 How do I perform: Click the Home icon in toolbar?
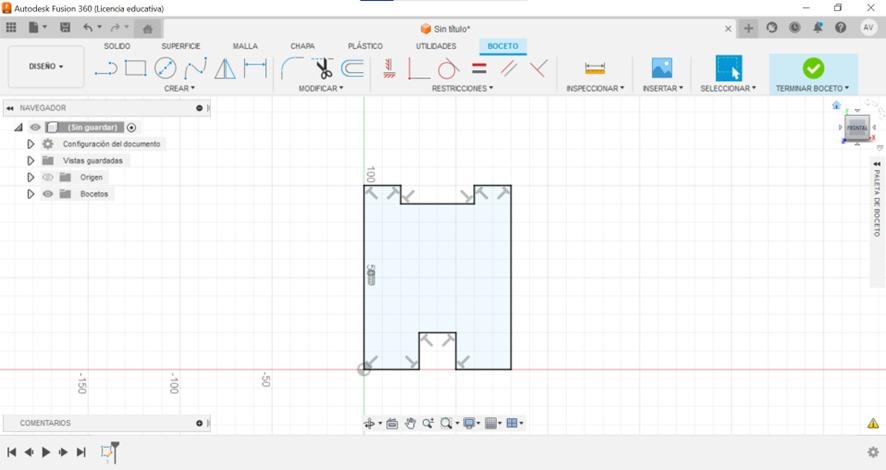pyautogui.click(x=147, y=29)
